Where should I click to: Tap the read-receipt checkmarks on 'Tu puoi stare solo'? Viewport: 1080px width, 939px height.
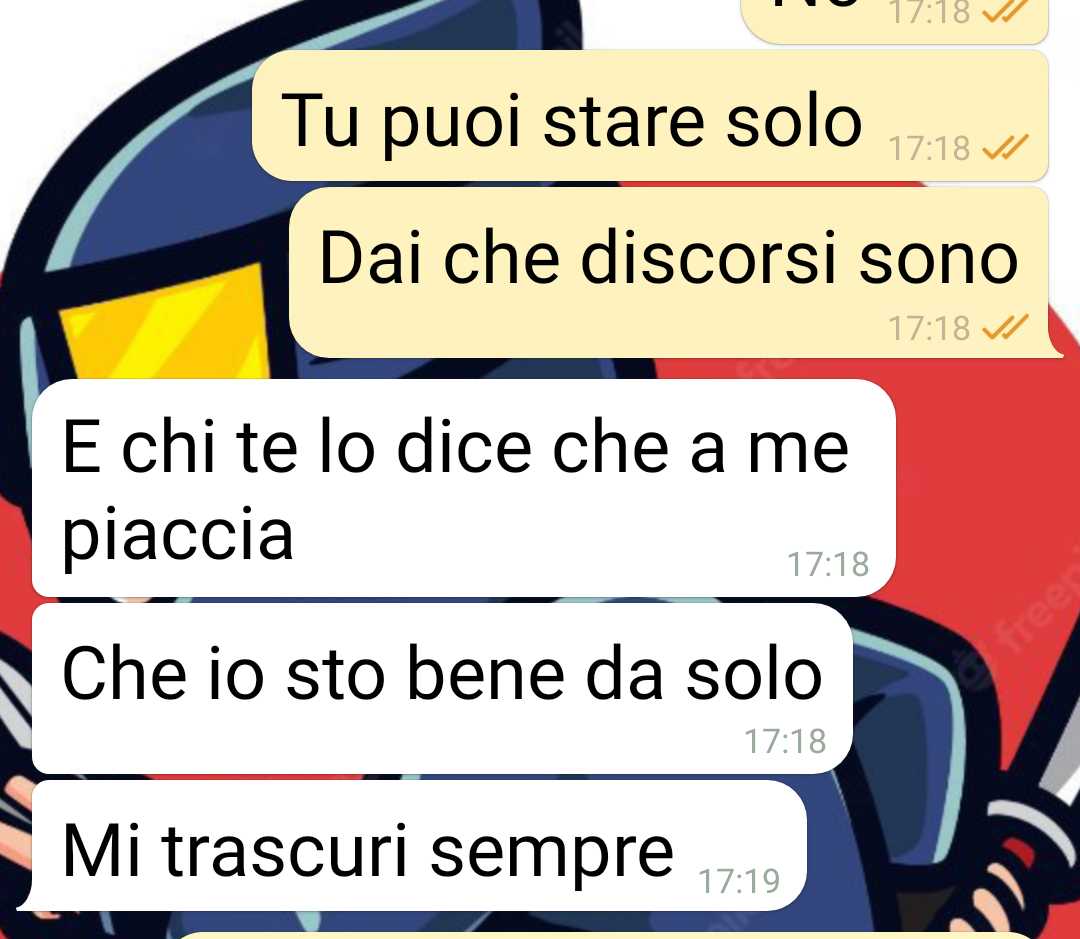[1005, 147]
